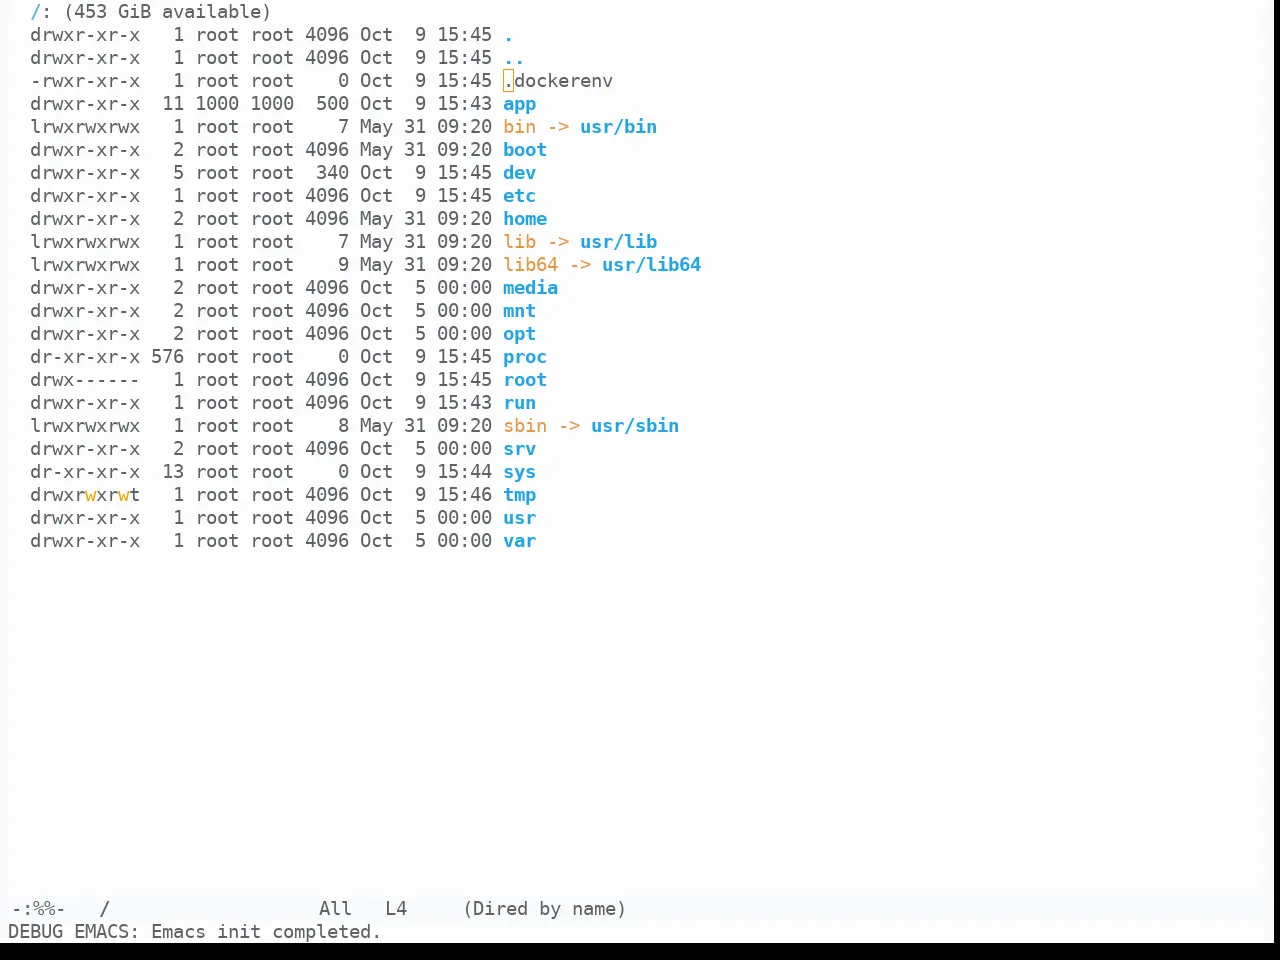This screenshot has height=960, width=1280.
Task: Visit the etc directory entry
Action: (519, 196)
